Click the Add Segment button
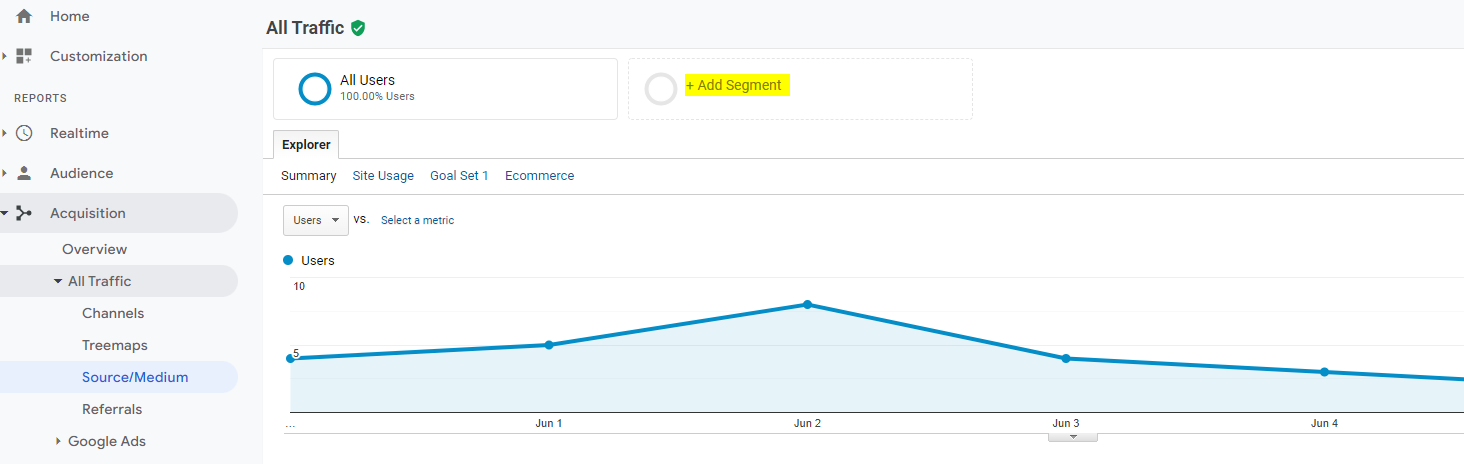This screenshot has width=1464, height=464. coord(738,85)
